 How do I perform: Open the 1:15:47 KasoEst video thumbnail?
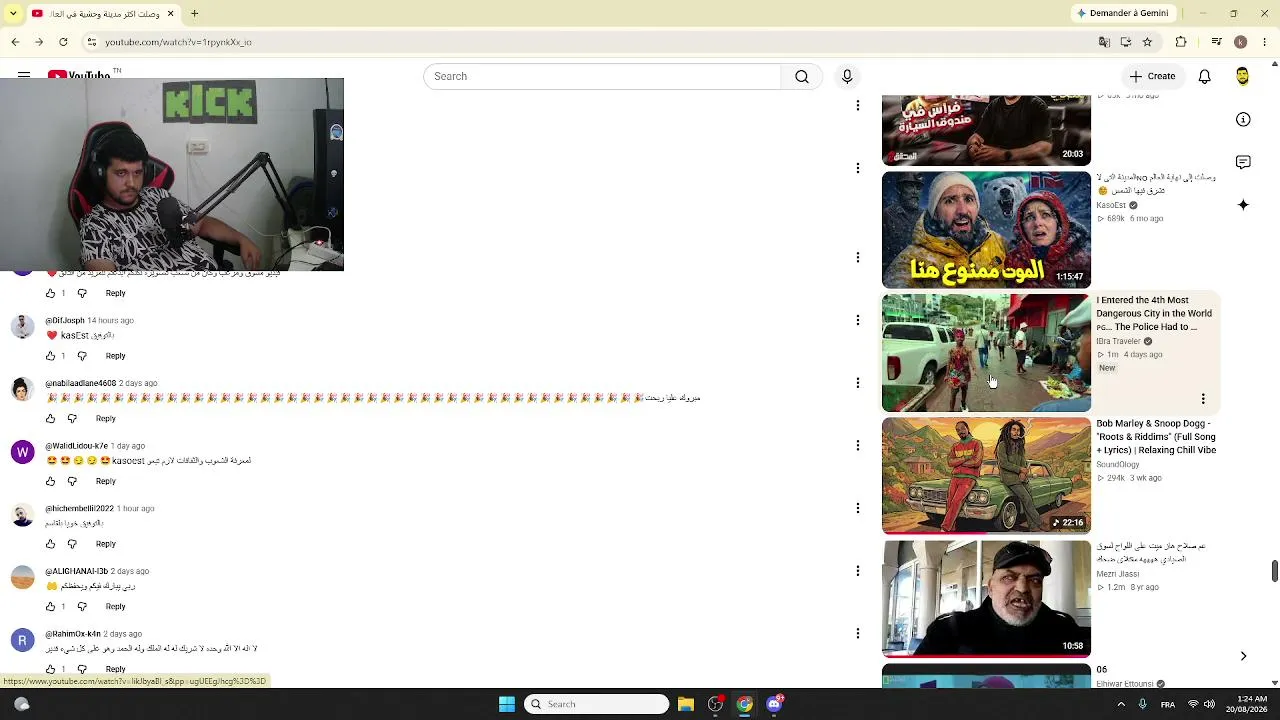click(x=986, y=230)
